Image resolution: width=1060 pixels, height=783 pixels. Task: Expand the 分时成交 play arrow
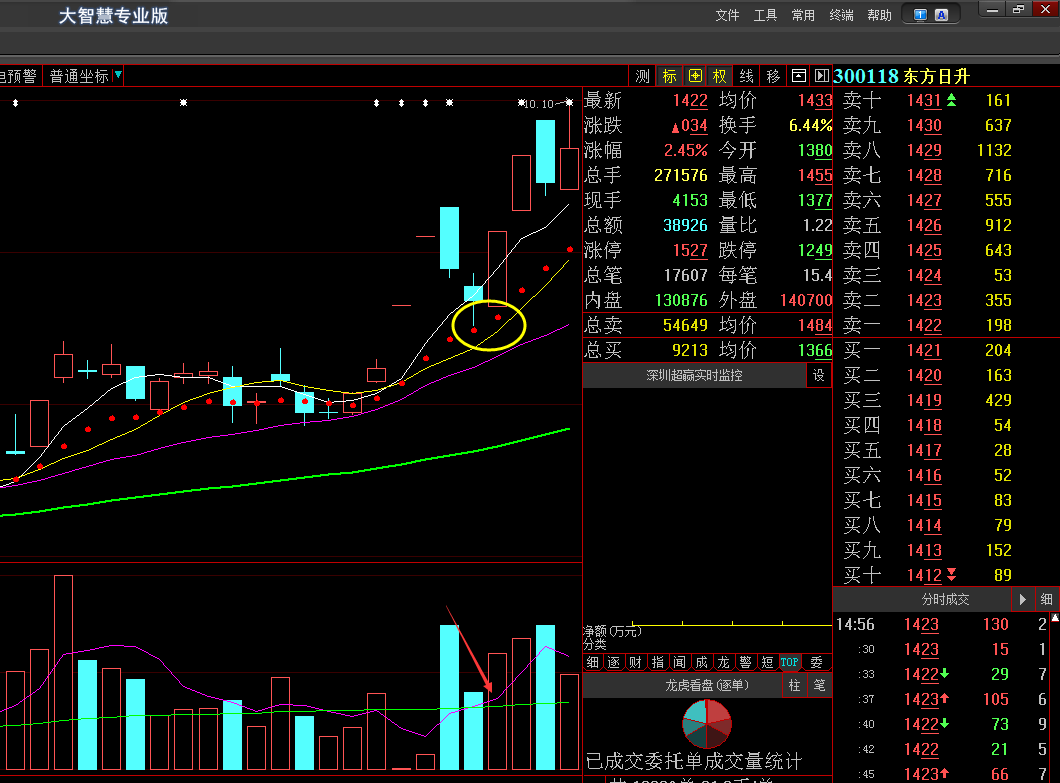tap(1022, 599)
